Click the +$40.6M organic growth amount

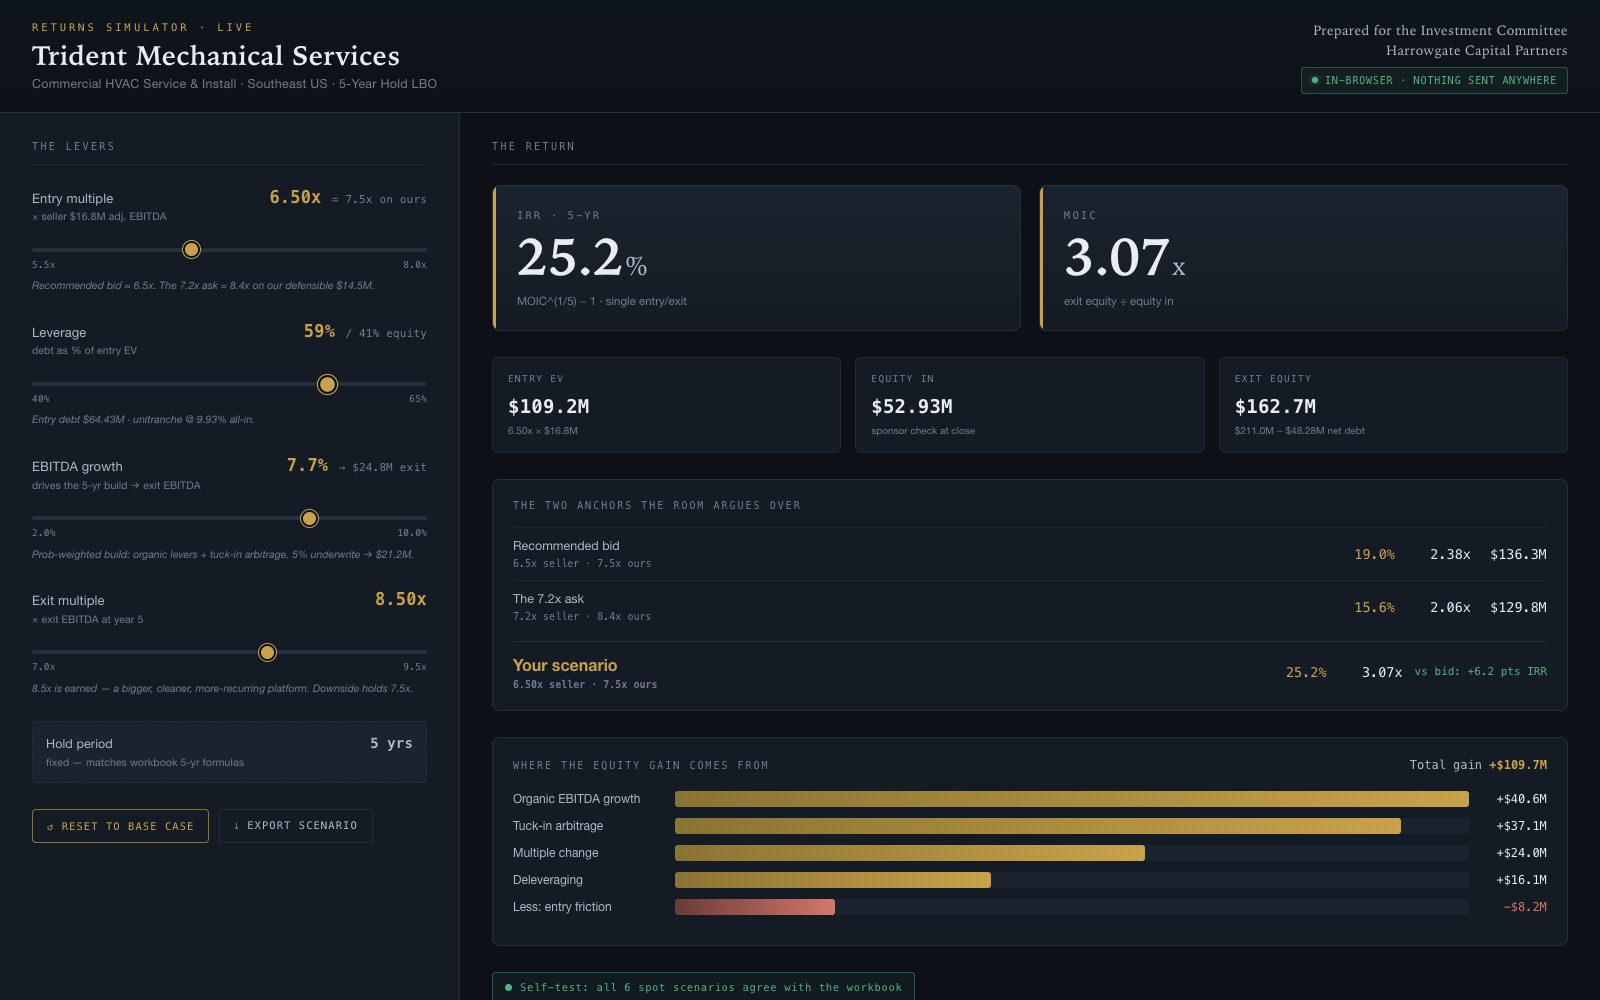tap(1521, 799)
